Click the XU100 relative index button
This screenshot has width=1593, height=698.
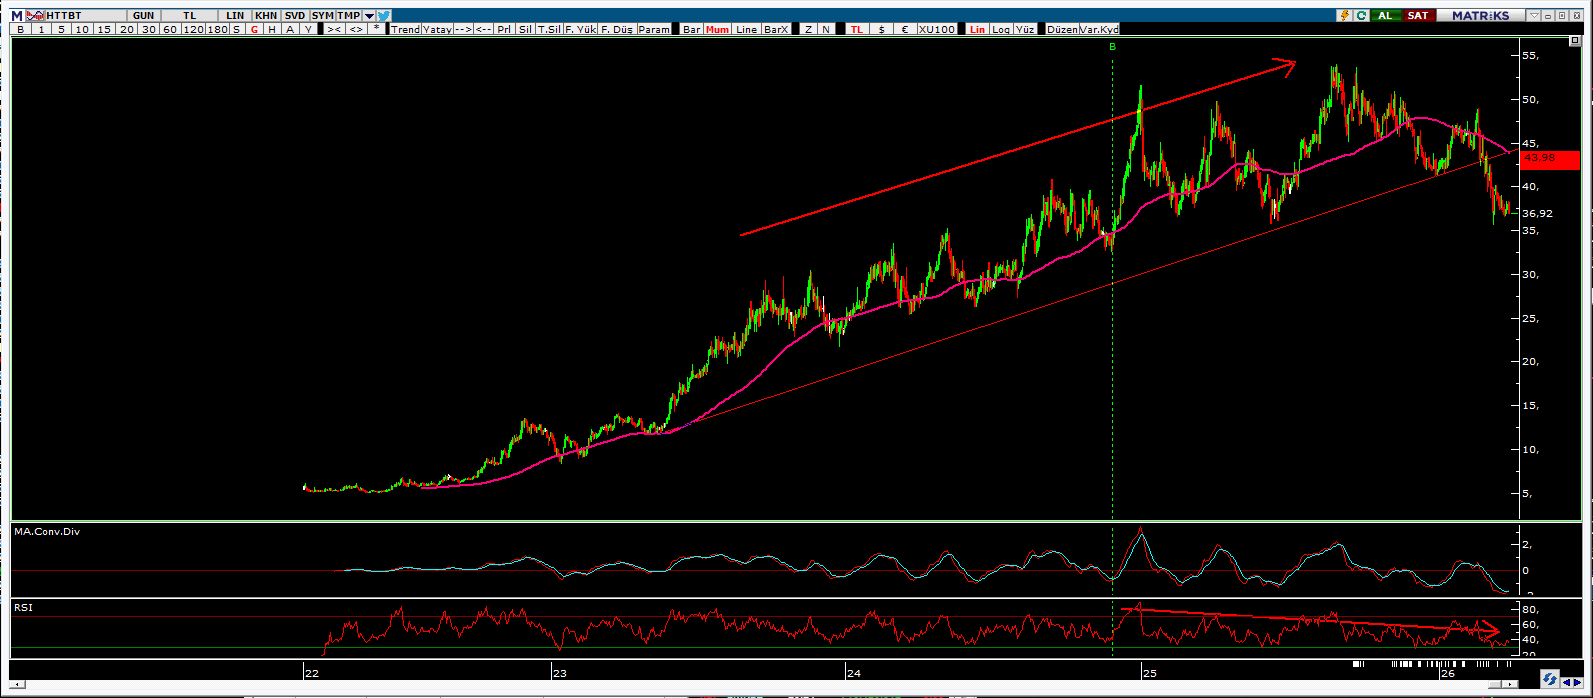[x=938, y=29]
